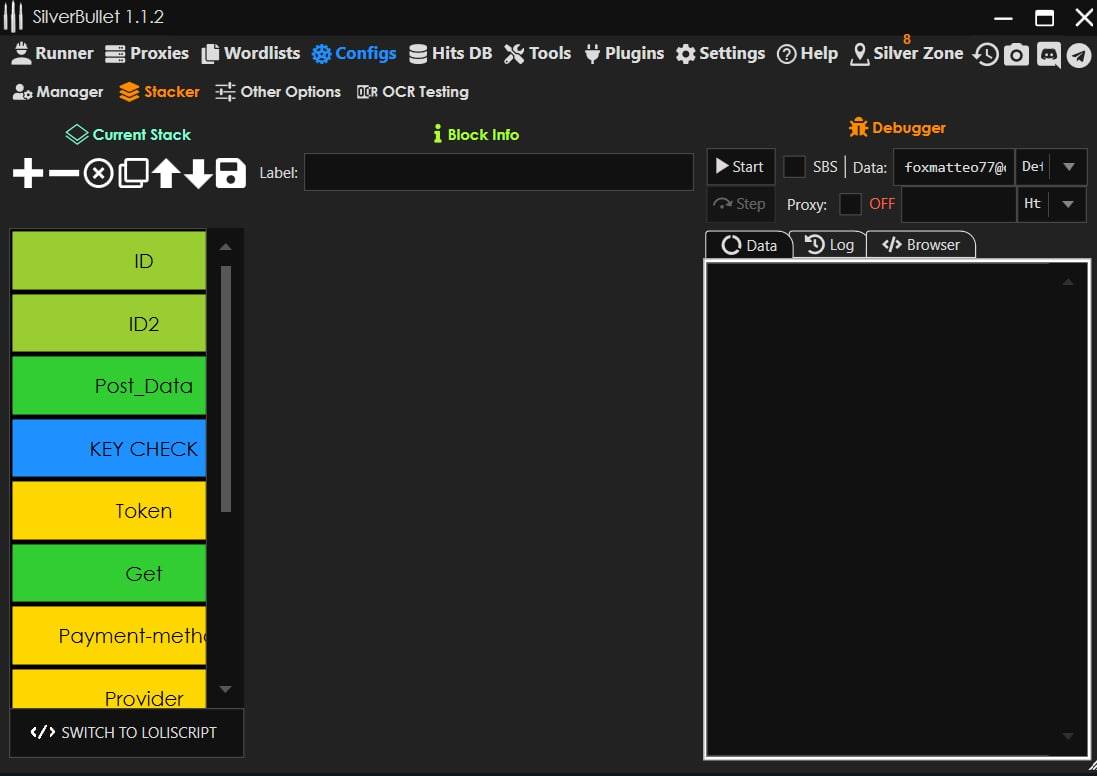Select the Token block
The height and width of the screenshot is (776, 1097).
point(109,511)
